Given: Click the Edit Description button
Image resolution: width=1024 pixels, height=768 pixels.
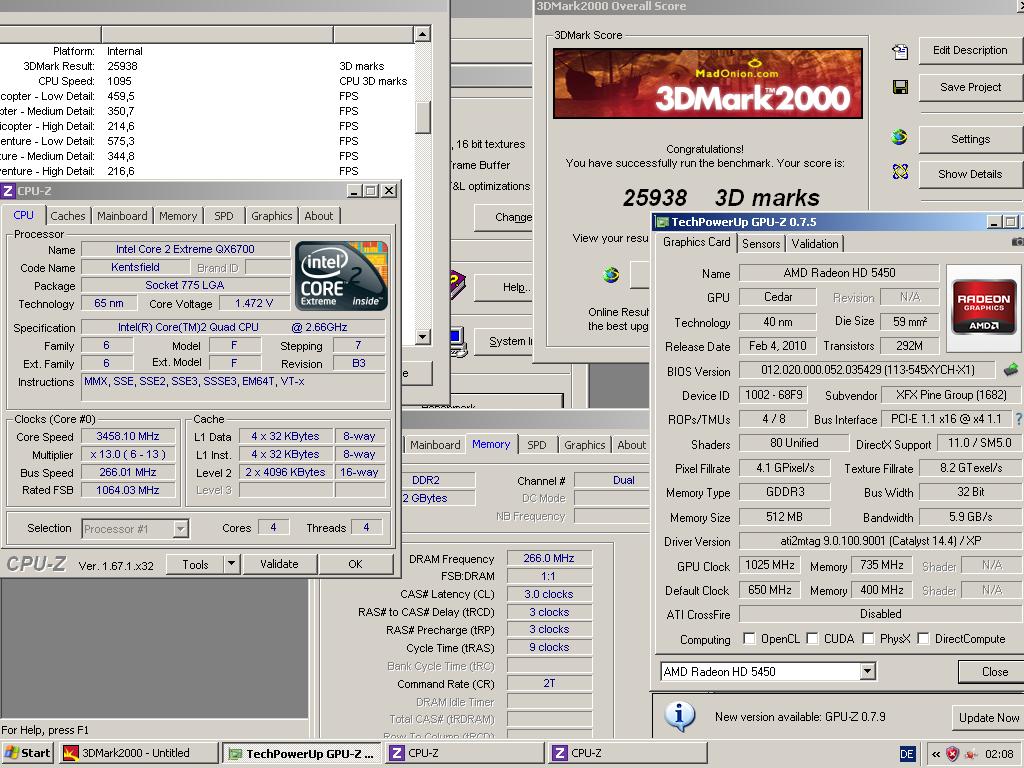Looking at the screenshot, I should tap(970, 50).
